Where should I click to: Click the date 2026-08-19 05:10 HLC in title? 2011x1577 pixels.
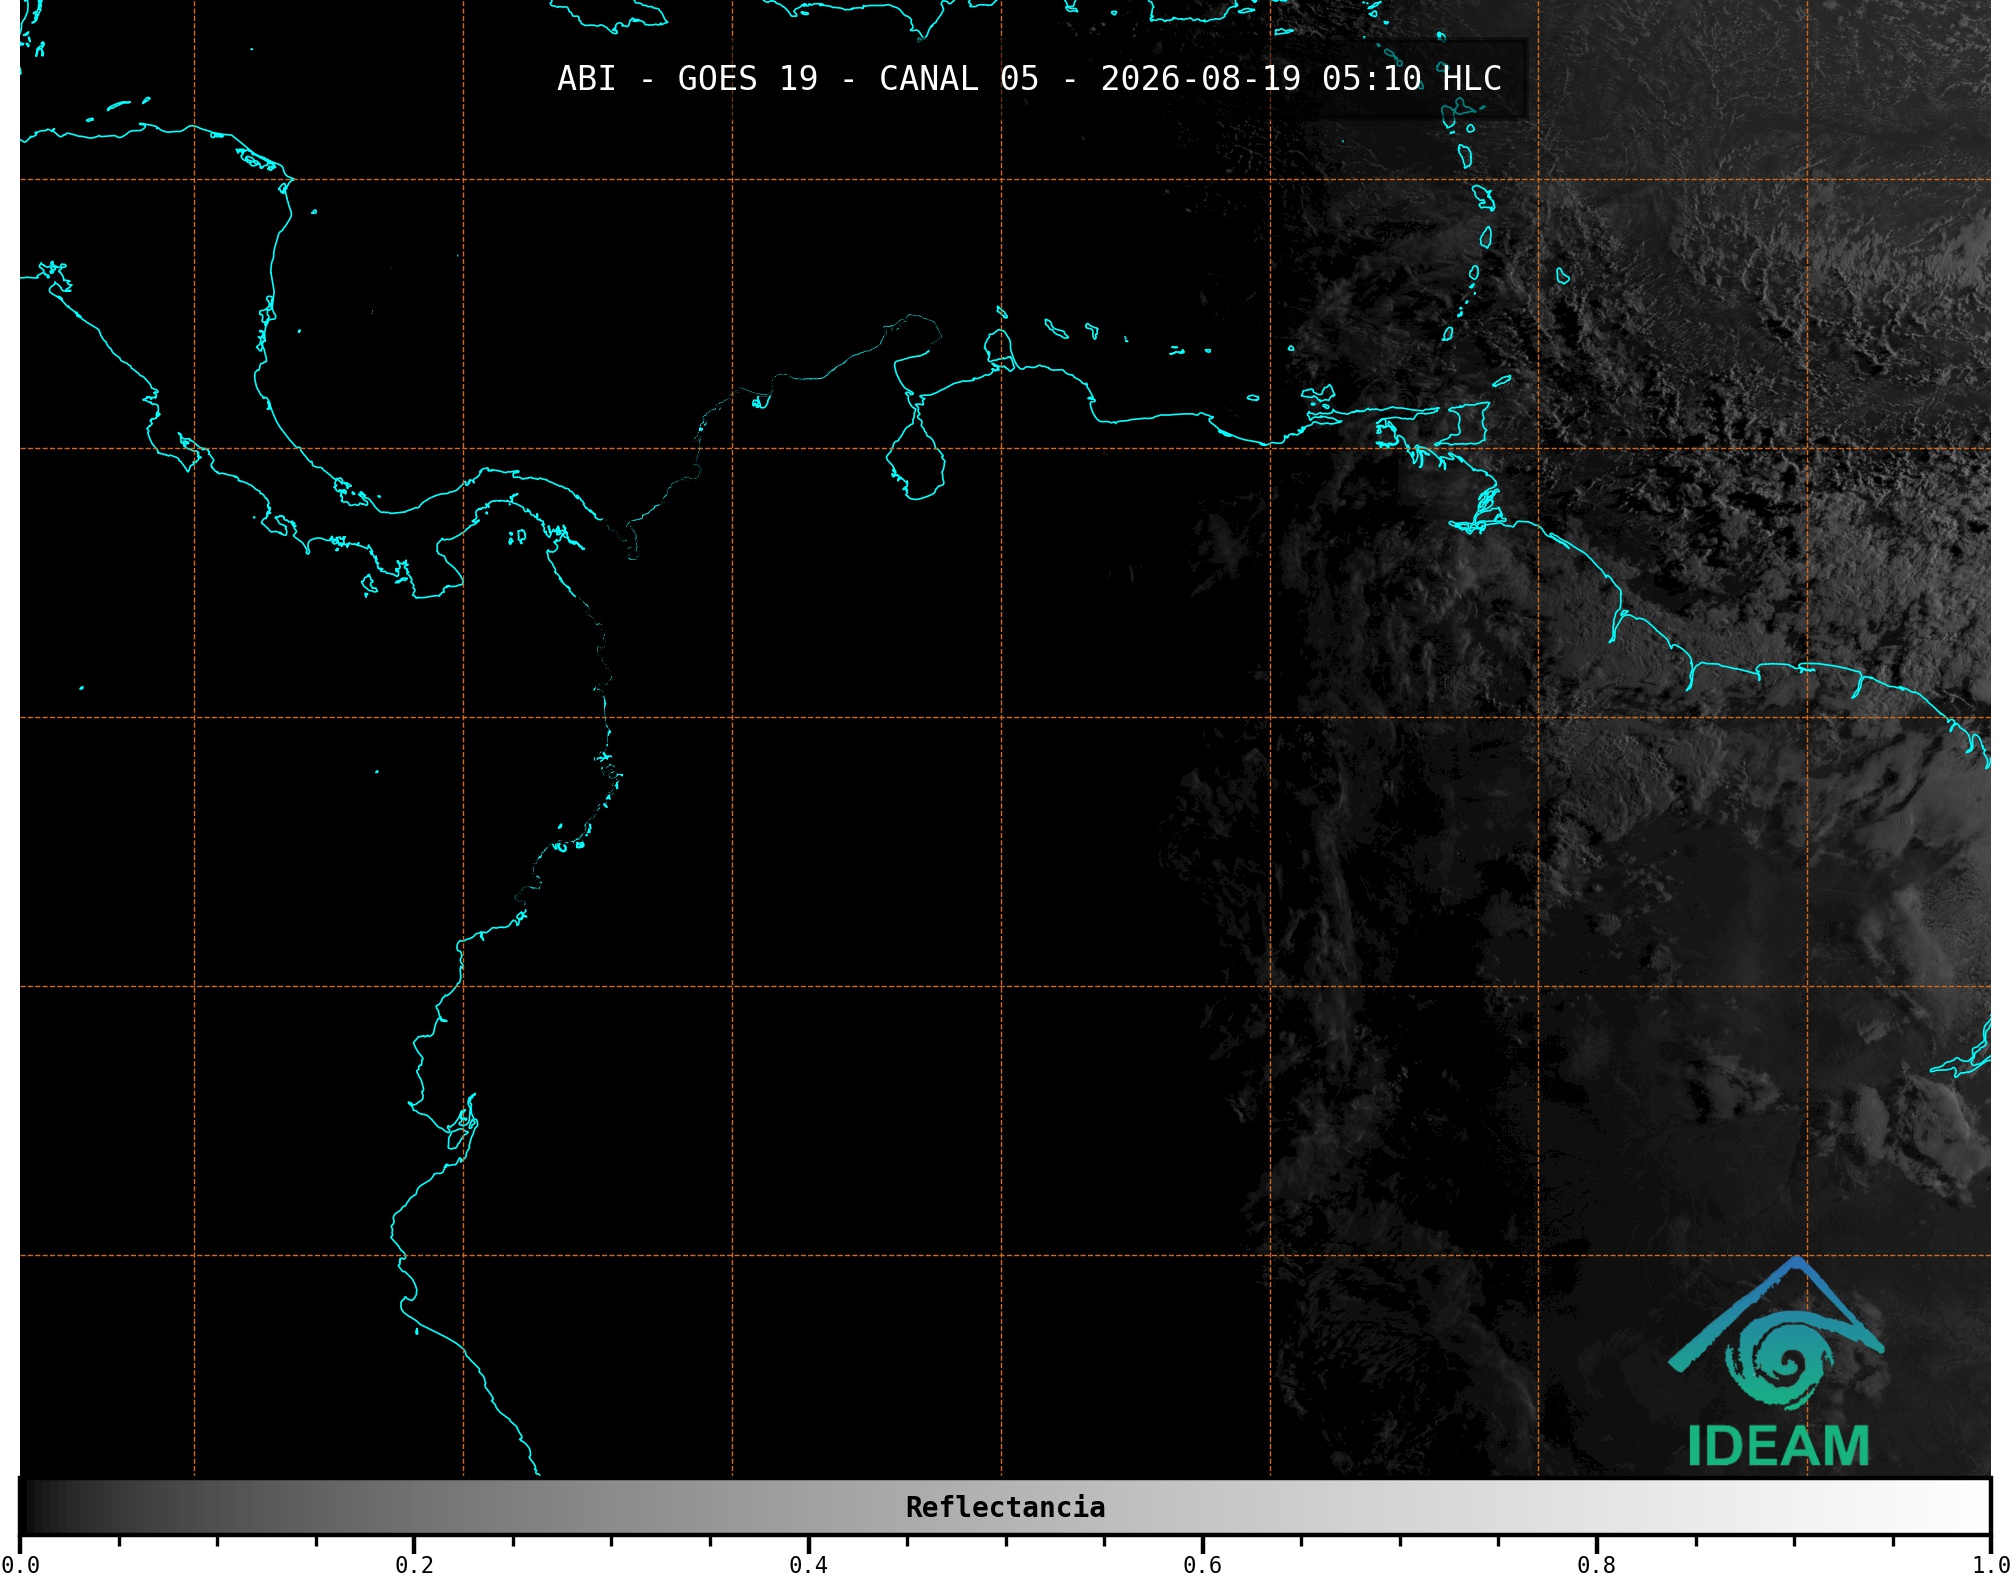pos(1301,78)
